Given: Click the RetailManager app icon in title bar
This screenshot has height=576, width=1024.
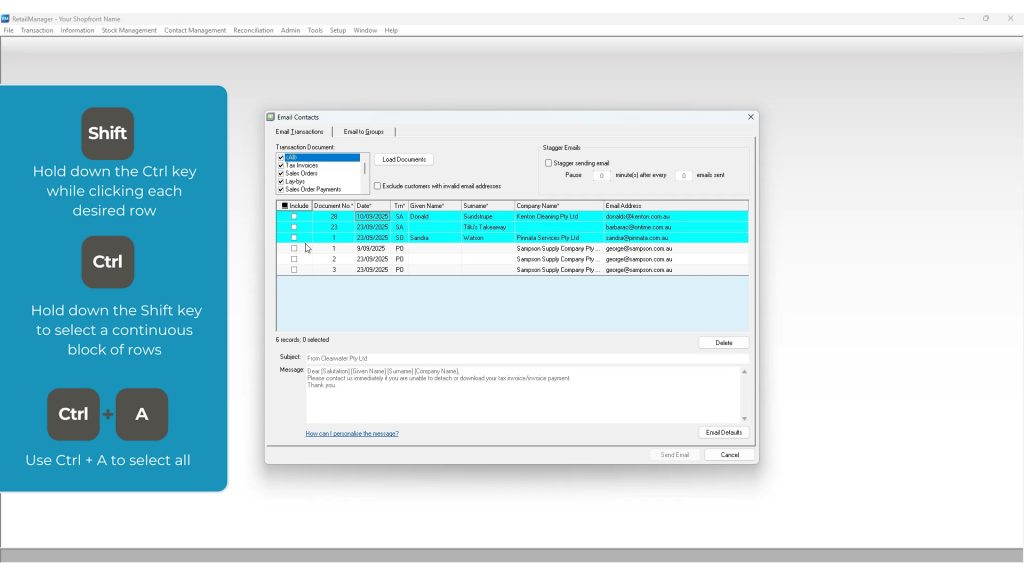Looking at the screenshot, I should pos(6,18).
